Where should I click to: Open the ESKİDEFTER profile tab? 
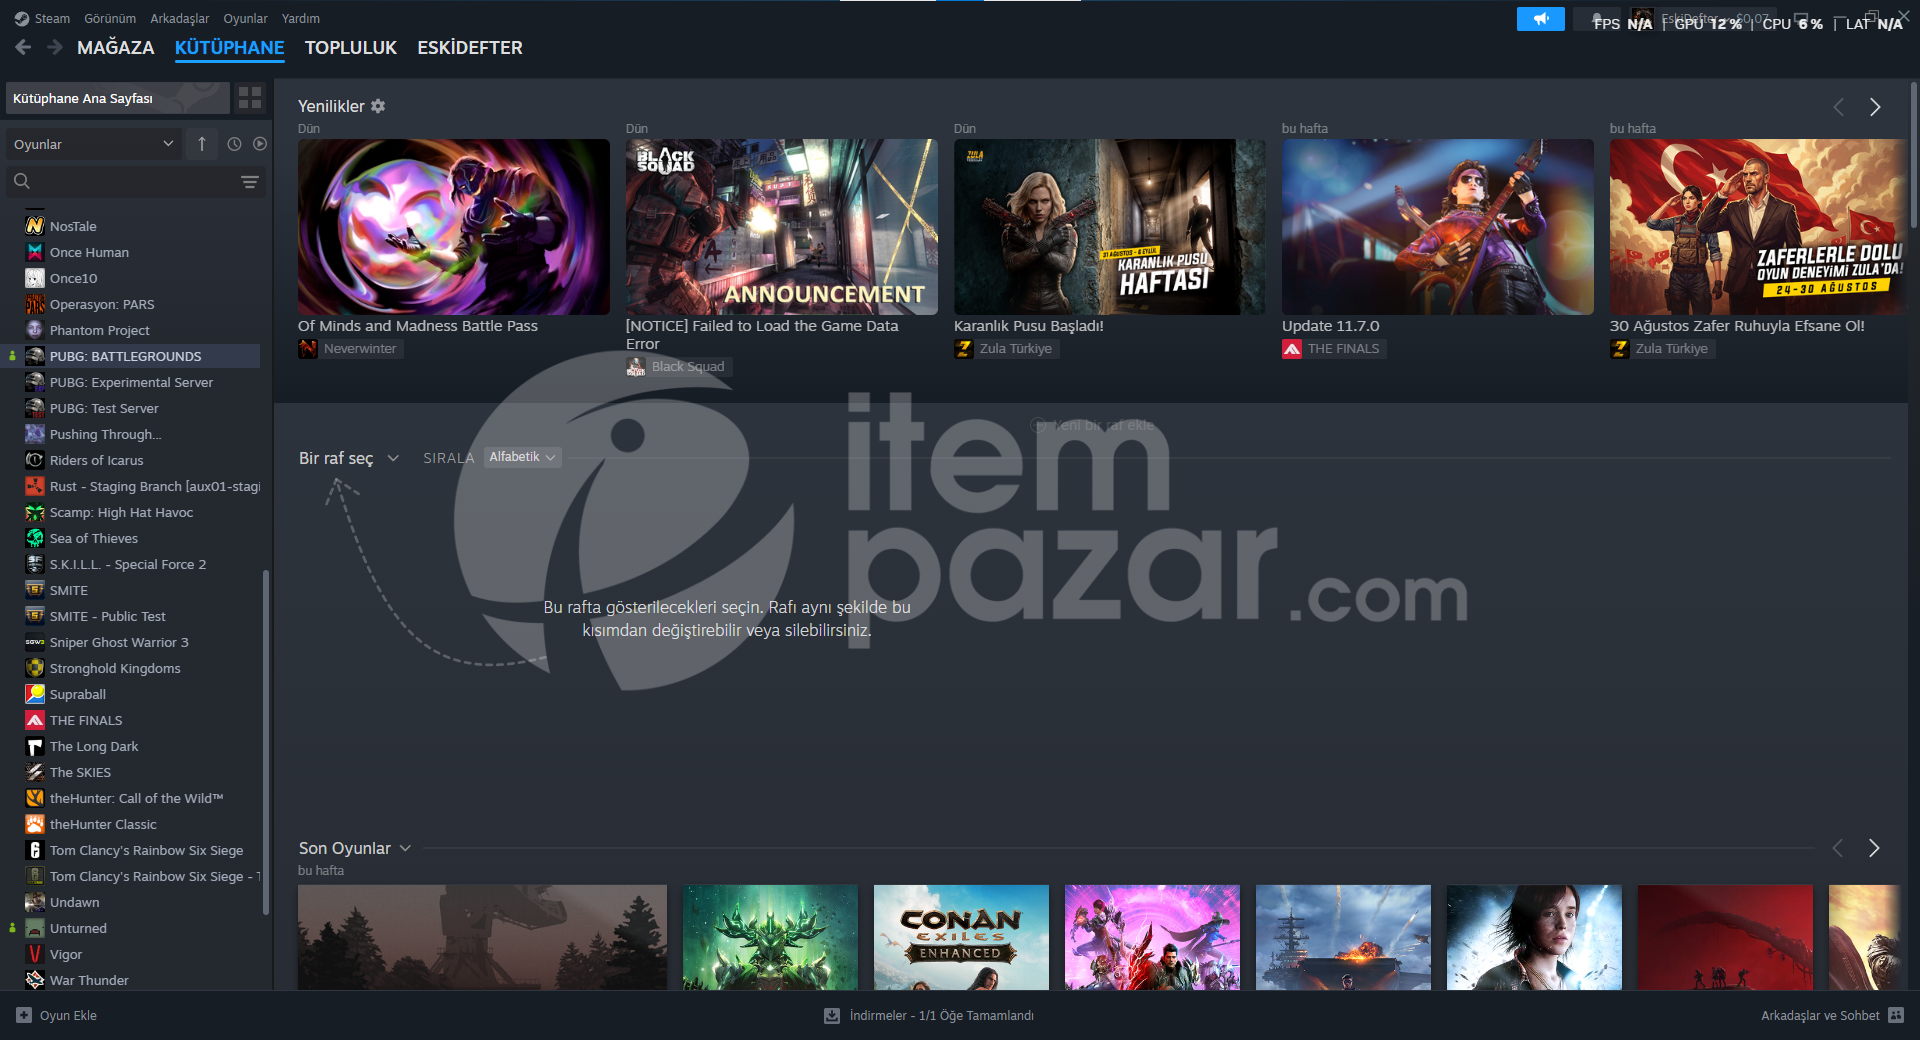pos(470,48)
